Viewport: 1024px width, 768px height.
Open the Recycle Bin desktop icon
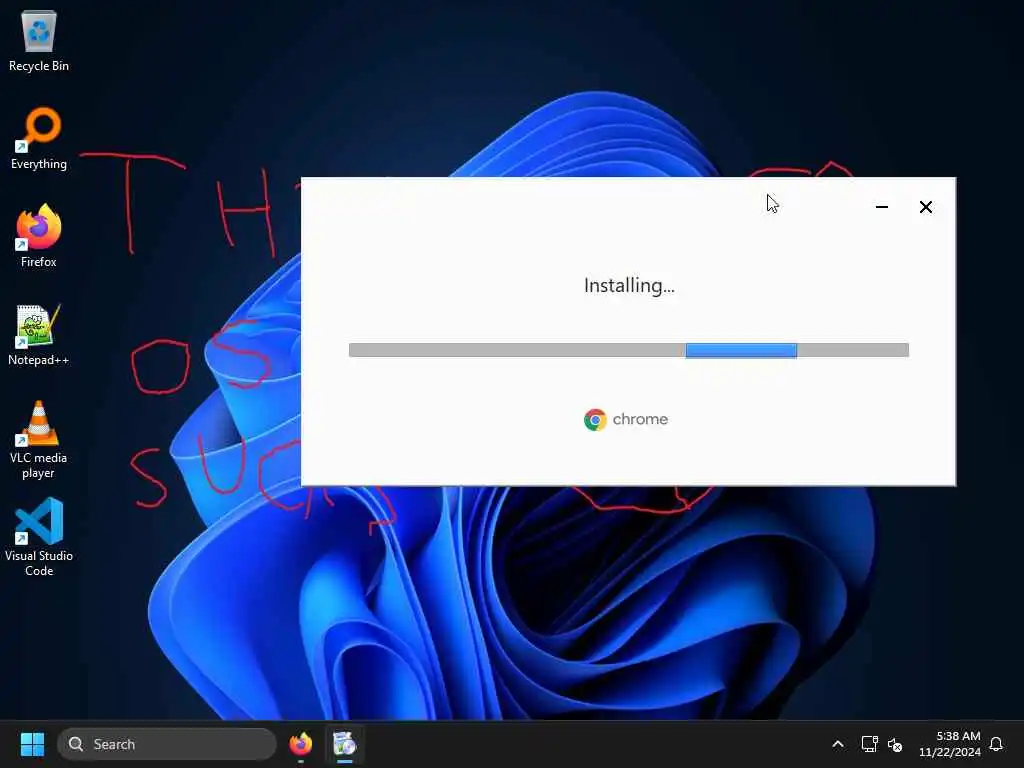click(39, 40)
